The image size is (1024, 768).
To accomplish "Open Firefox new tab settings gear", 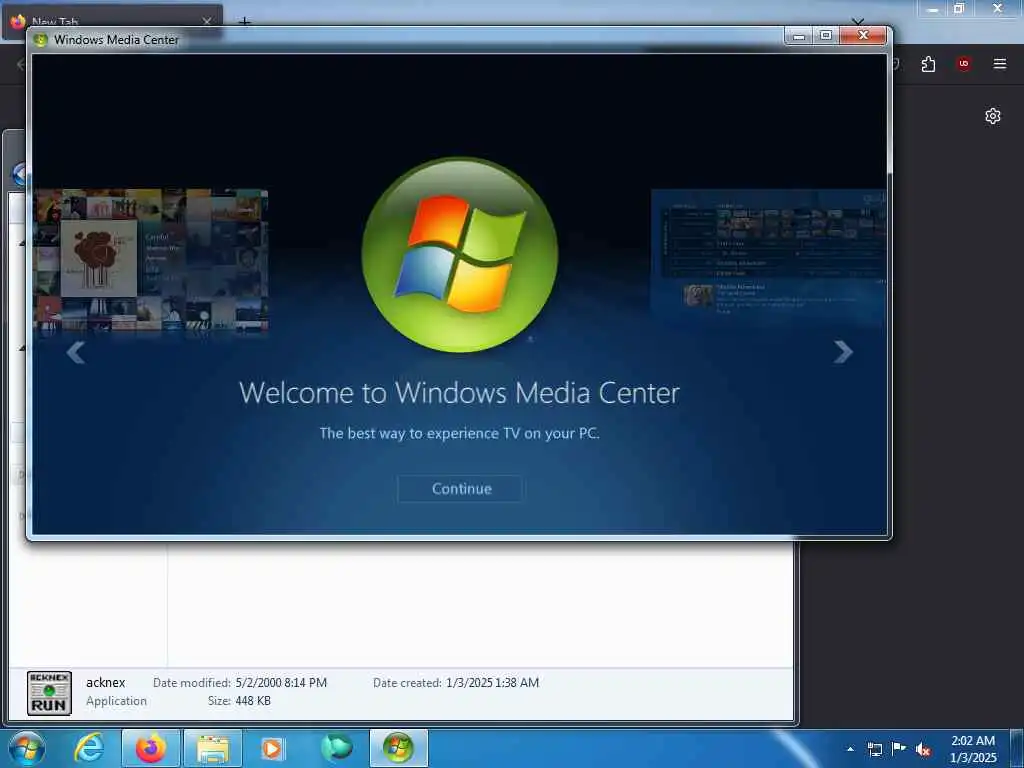I will (x=993, y=116).
